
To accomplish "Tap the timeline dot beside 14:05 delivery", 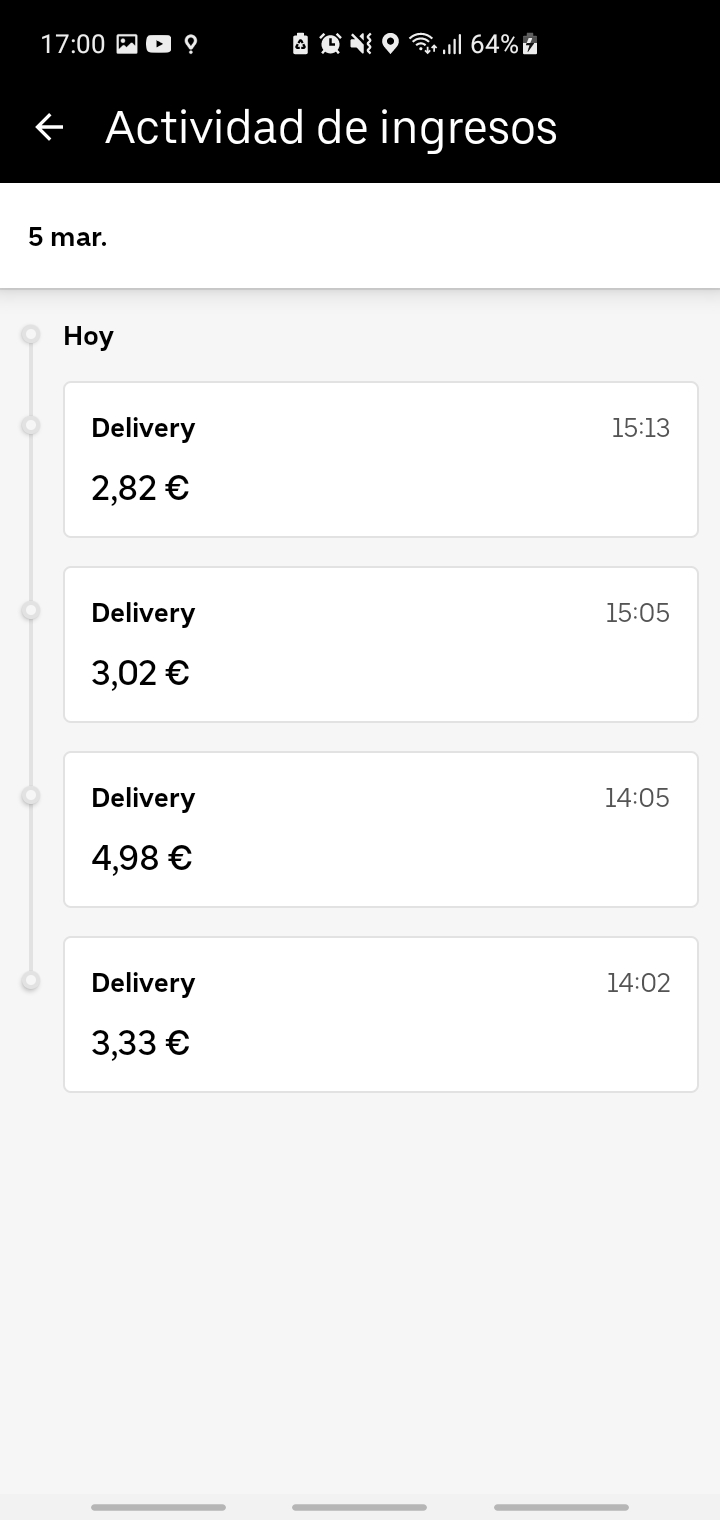I will coord(31,796).
